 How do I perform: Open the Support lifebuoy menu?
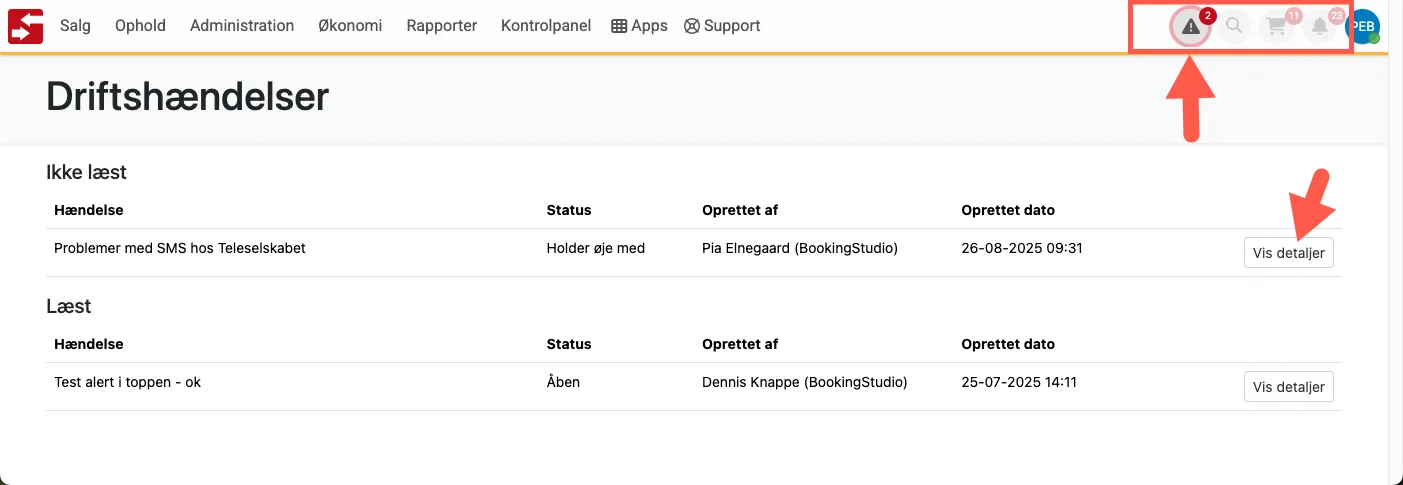click(x=722, y=26)
